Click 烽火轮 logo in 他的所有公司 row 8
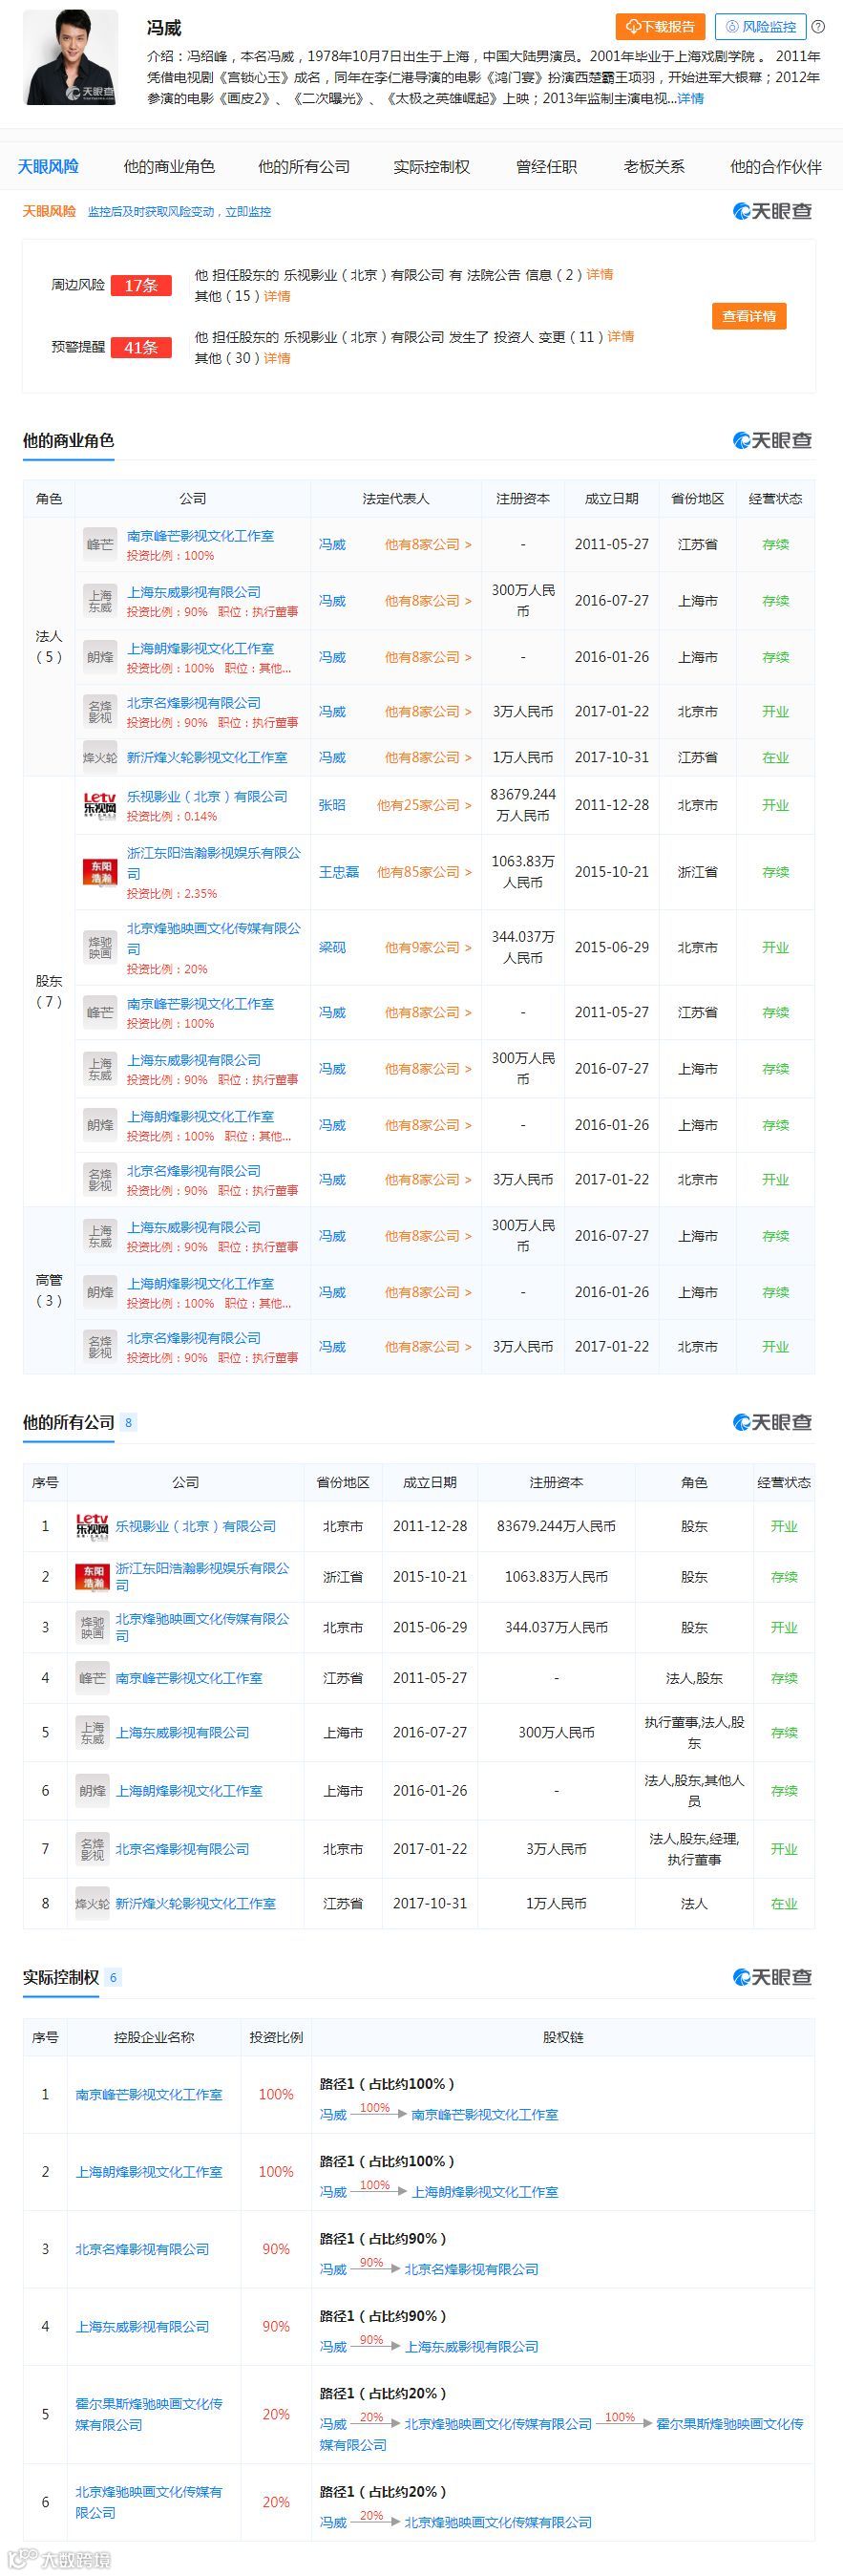Screen dimensions: 843x2576 [92, 1904]
